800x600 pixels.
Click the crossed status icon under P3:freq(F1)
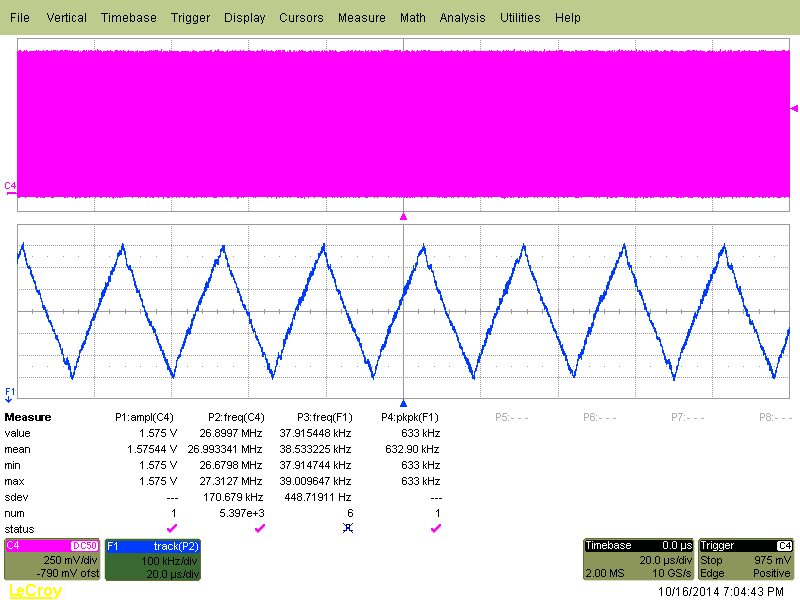coord(347,528)
